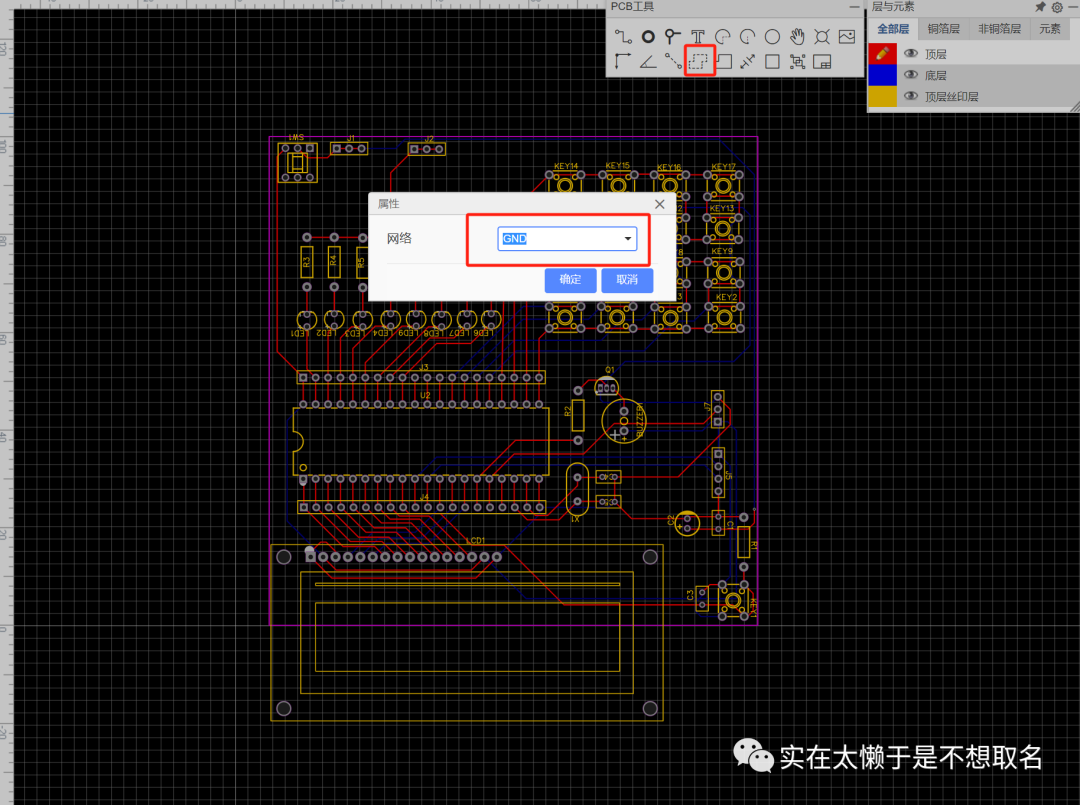Toggle visibility of 顶层 layer
Screen dimensions: 1080x805
tap(911, 53)
